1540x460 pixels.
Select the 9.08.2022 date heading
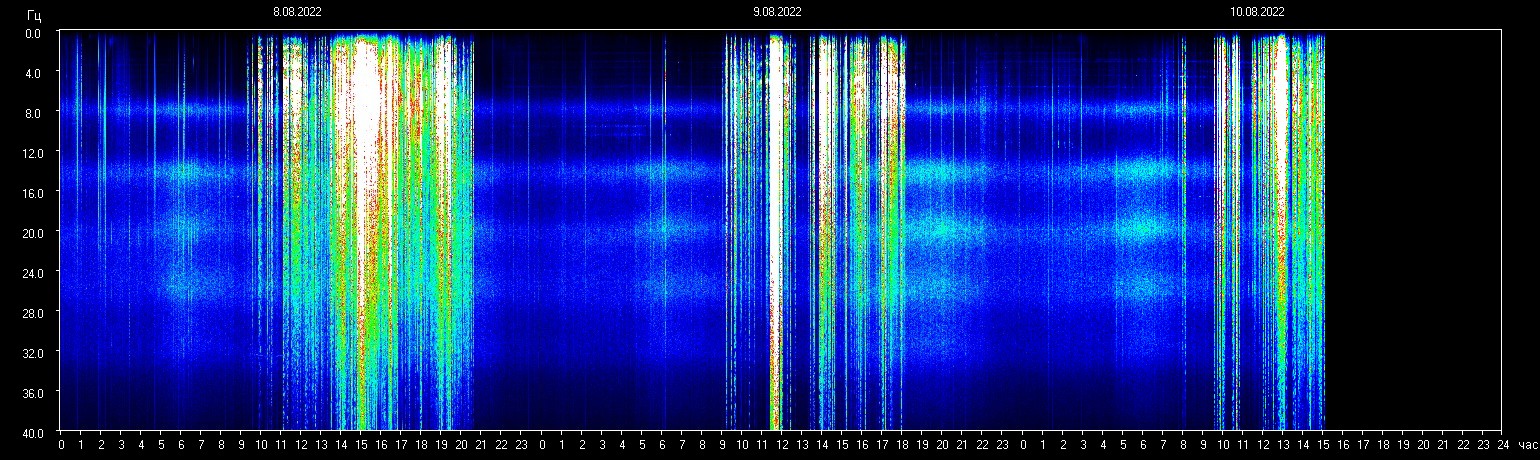777,12
